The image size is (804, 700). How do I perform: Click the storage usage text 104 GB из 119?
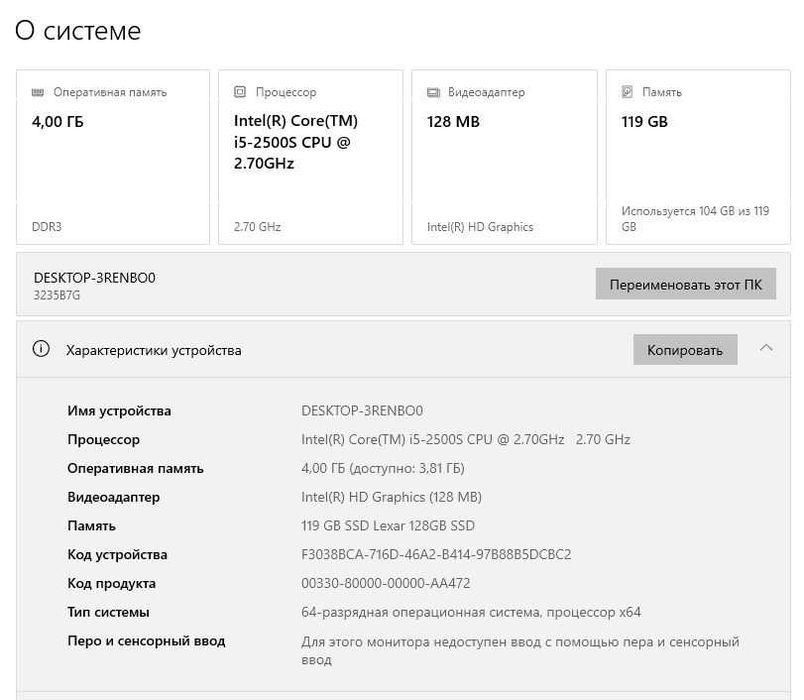pyautogui.click(x=695, y=212)
